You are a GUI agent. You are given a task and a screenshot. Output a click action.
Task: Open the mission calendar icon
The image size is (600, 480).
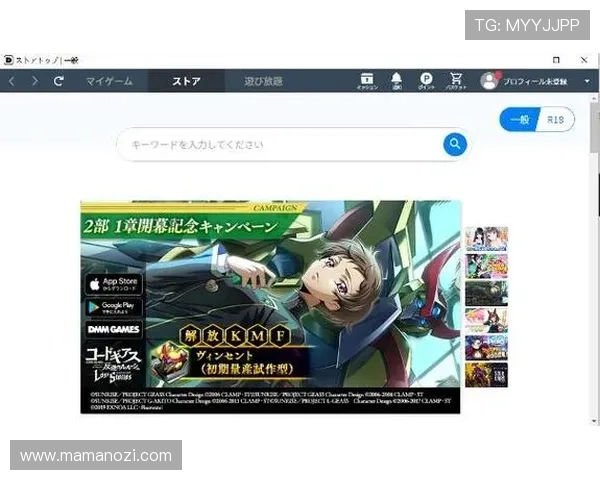point(367,81)
